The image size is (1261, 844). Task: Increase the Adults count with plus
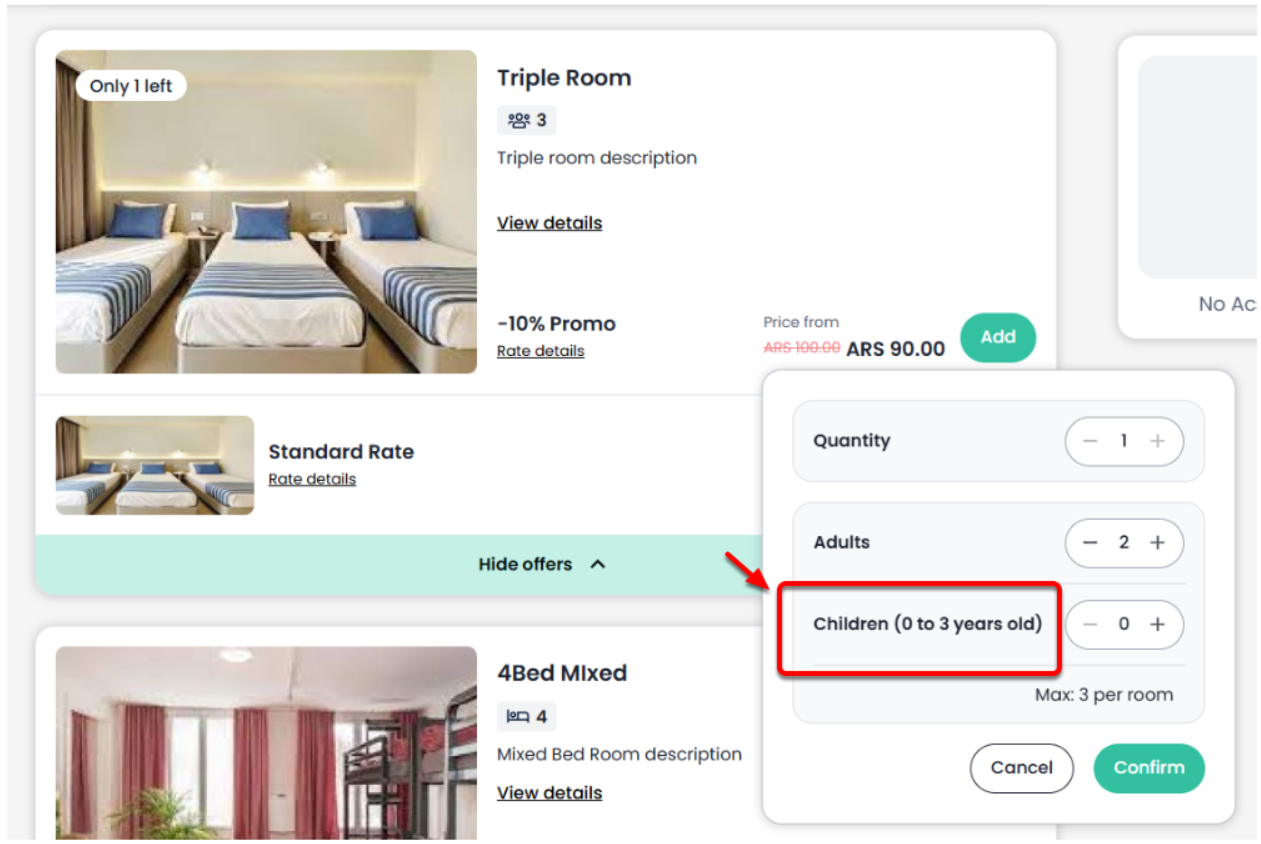tap(1157, 543)
